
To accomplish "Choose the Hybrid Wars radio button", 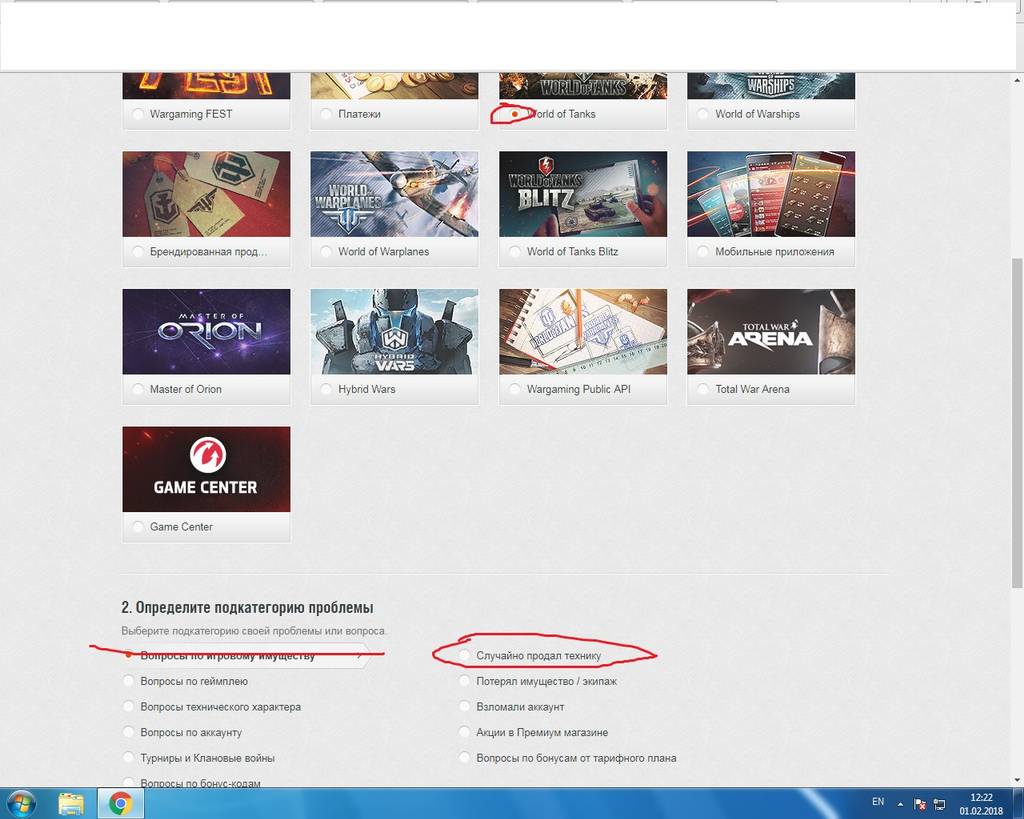I will (326, 389).
